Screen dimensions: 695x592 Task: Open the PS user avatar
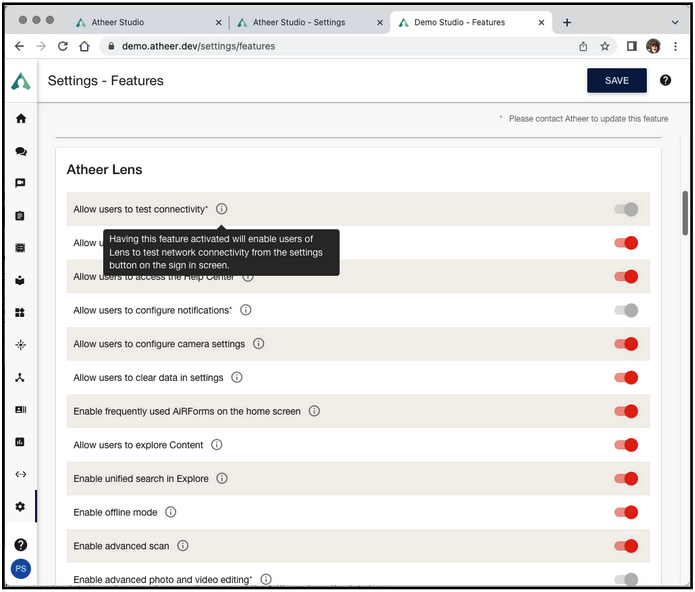tap(20, 569)
